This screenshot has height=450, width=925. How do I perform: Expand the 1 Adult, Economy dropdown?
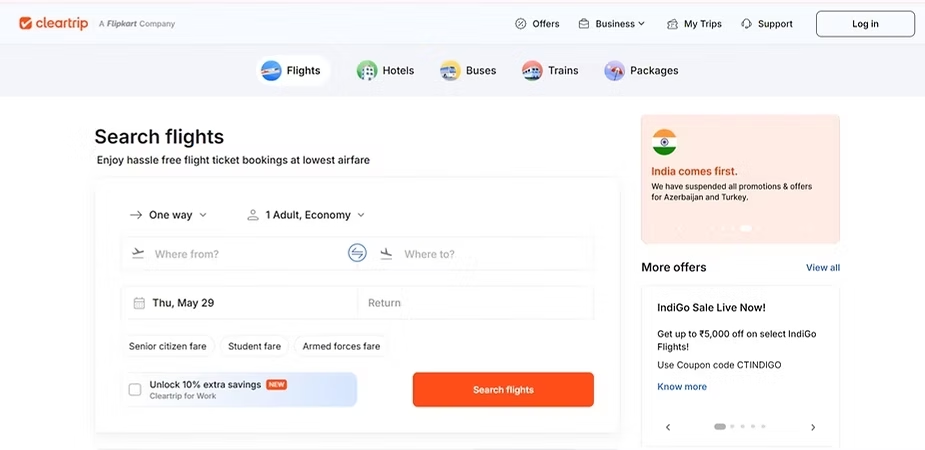306,215
